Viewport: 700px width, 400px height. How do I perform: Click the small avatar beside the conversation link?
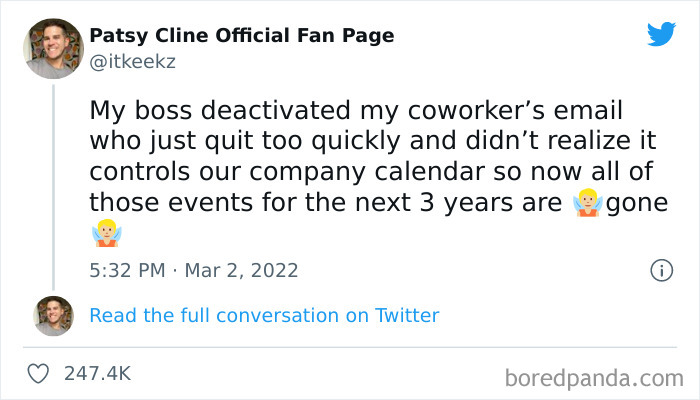tap(54, 315)
